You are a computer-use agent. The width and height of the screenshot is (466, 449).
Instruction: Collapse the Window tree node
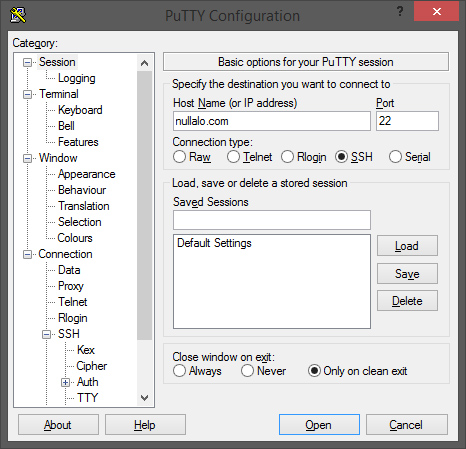click(27, 158)
